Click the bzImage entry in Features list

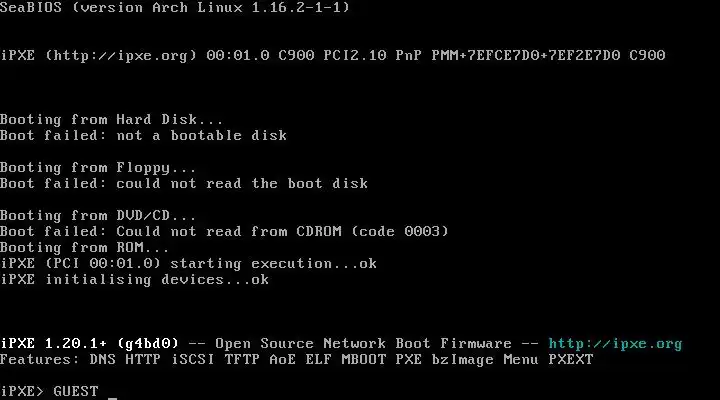click(x=463, y=360)
